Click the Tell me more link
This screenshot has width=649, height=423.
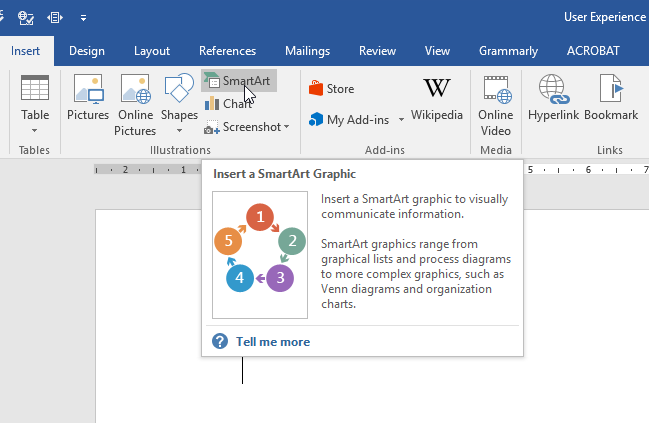273,342
